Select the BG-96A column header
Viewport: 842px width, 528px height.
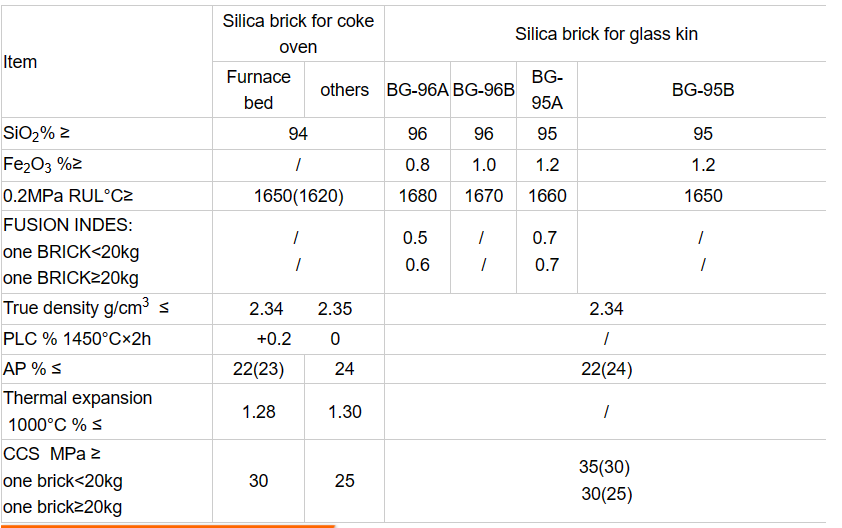417,90
